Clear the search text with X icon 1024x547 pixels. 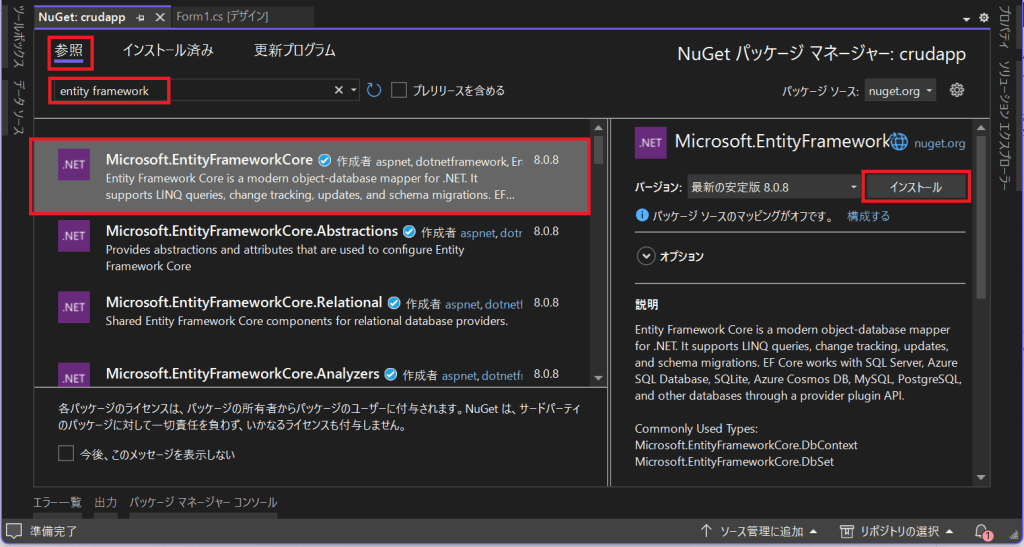tap(339, 90)
